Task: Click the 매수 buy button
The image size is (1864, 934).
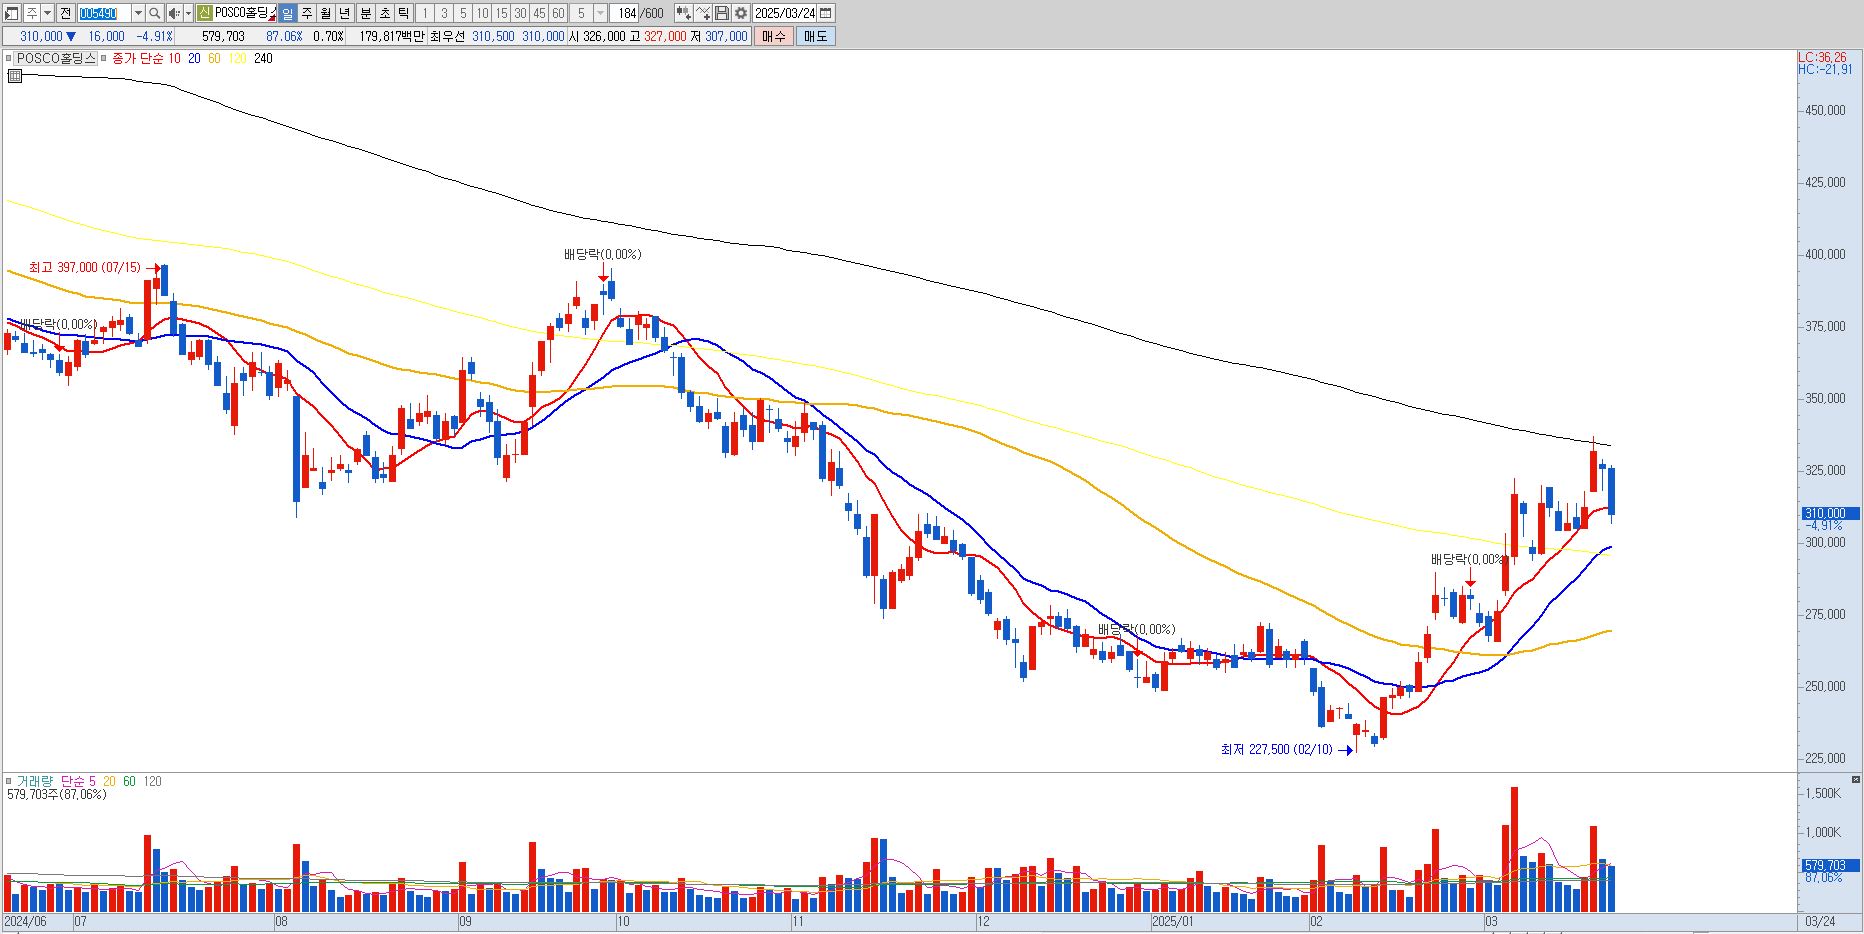Action: [x=773, y=36]
